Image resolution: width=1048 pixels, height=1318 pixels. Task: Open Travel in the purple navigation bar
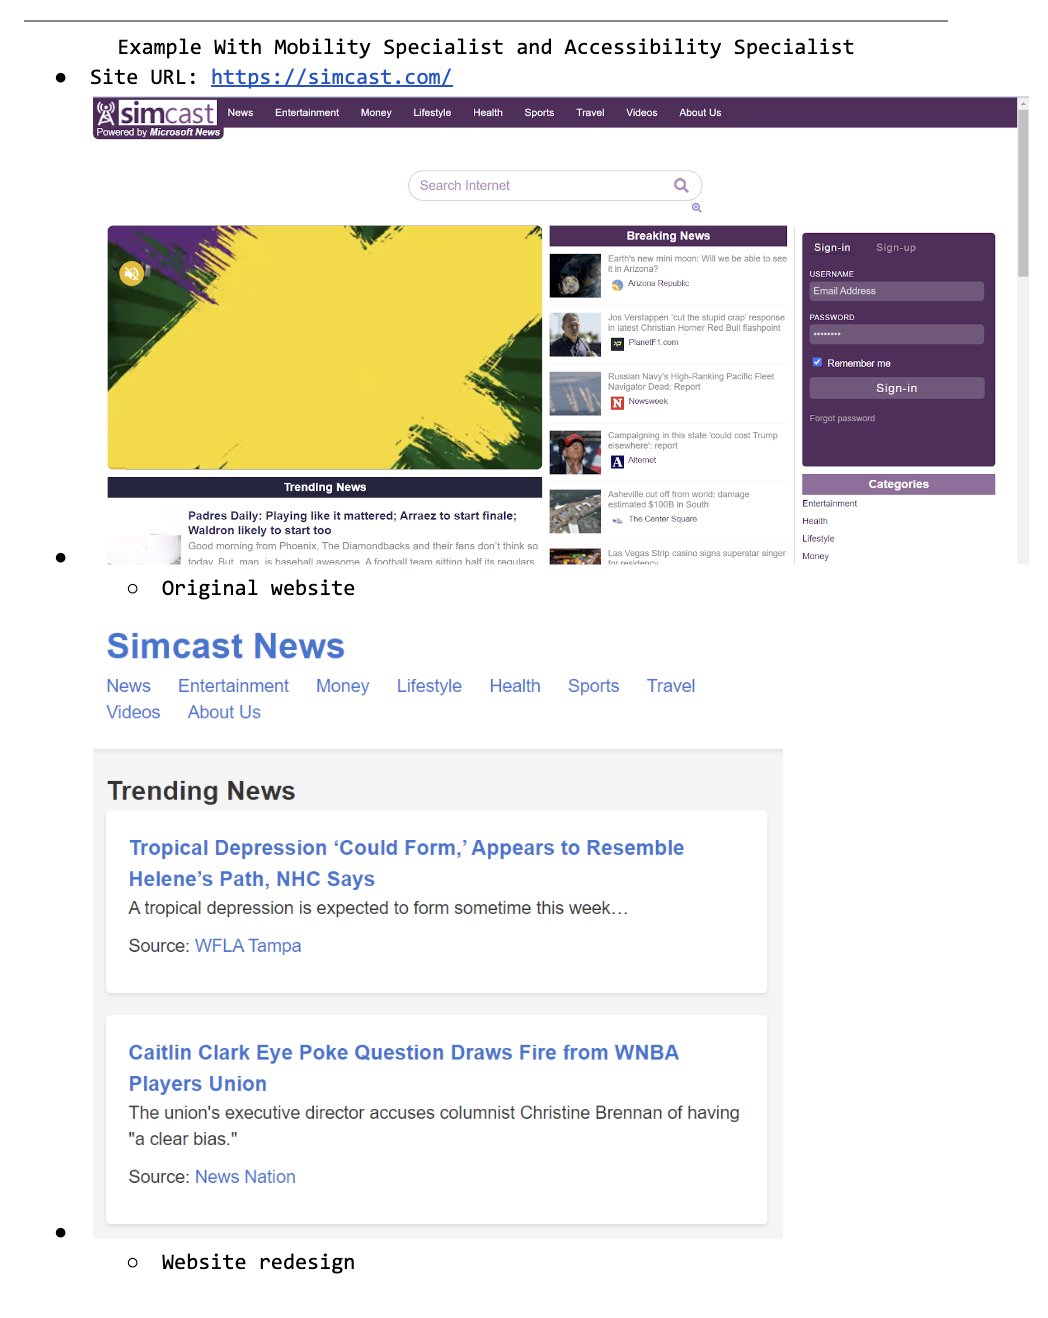[590, 113]
